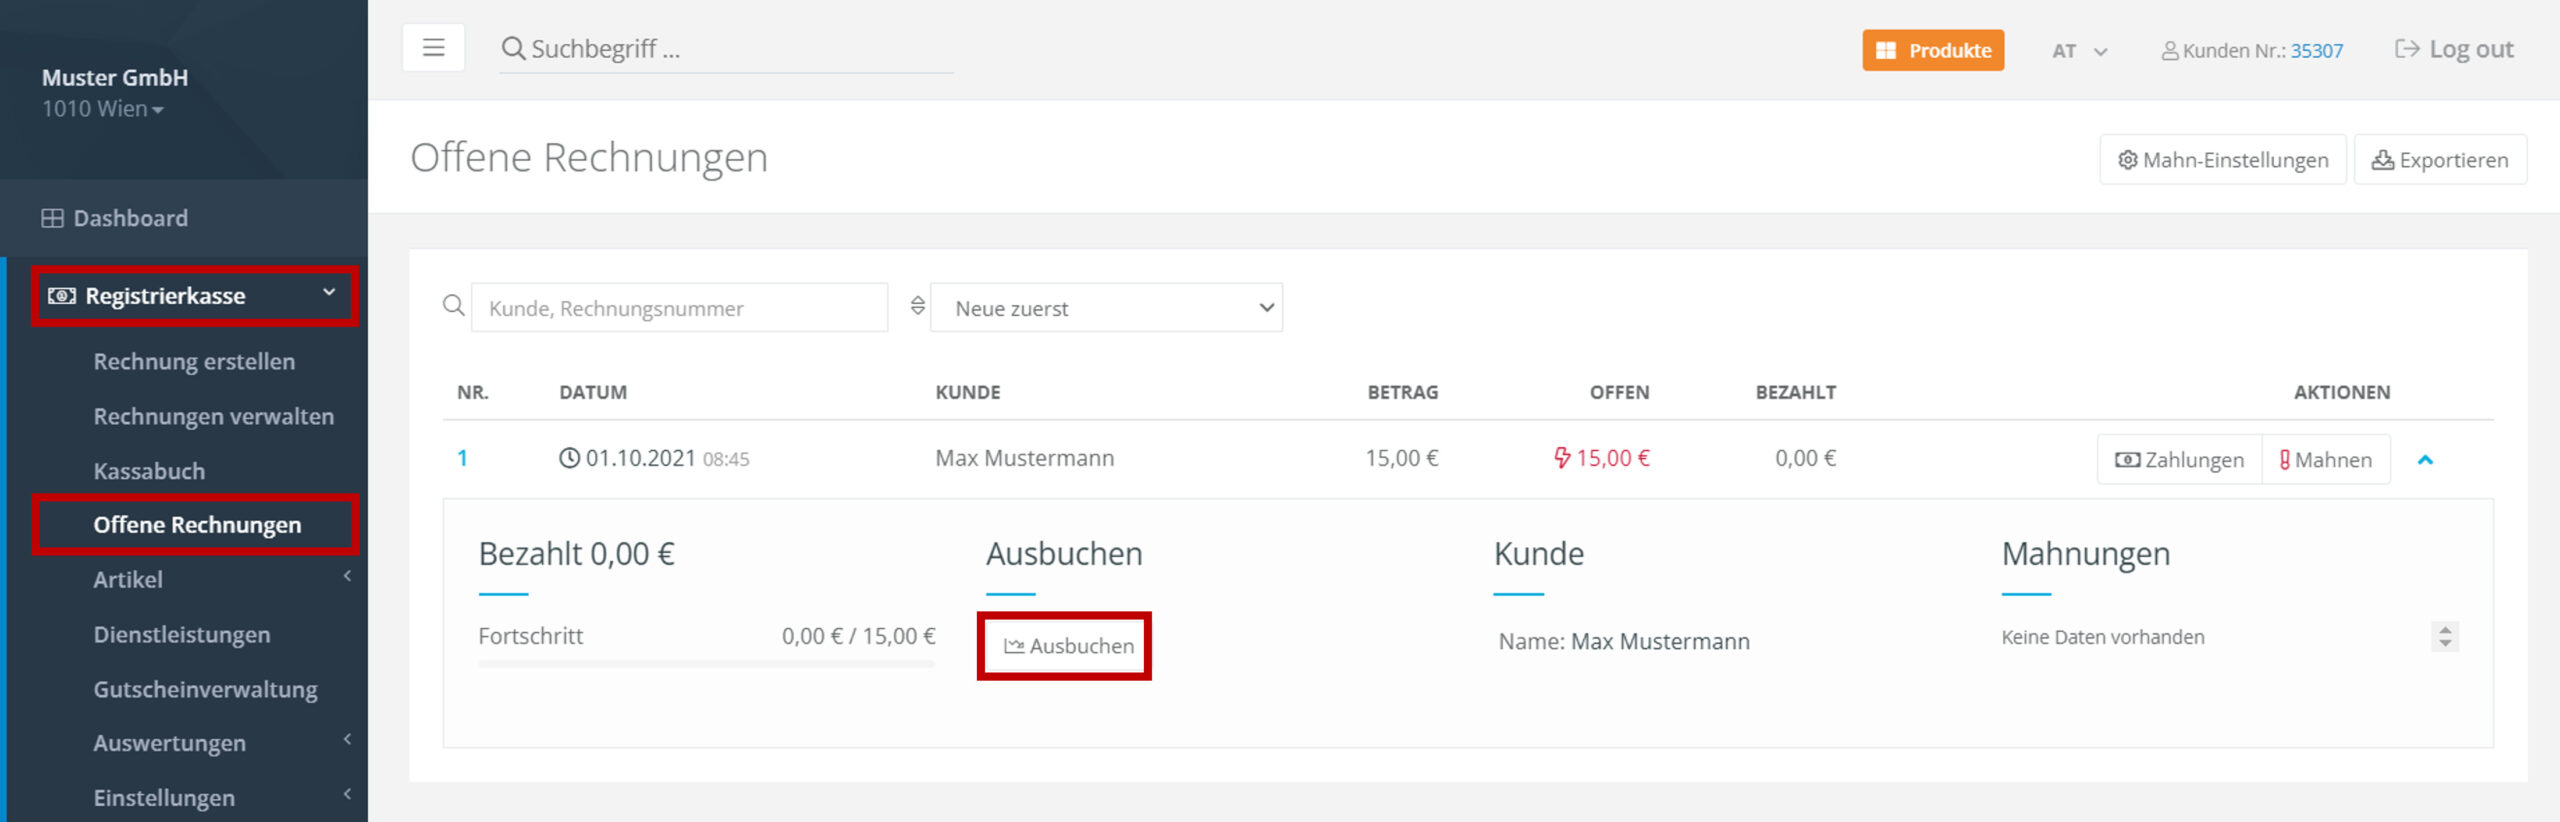Screen dimensions: 2560x822
Task: Click the date 01.10.2021 cell
Action: (653, 458)
